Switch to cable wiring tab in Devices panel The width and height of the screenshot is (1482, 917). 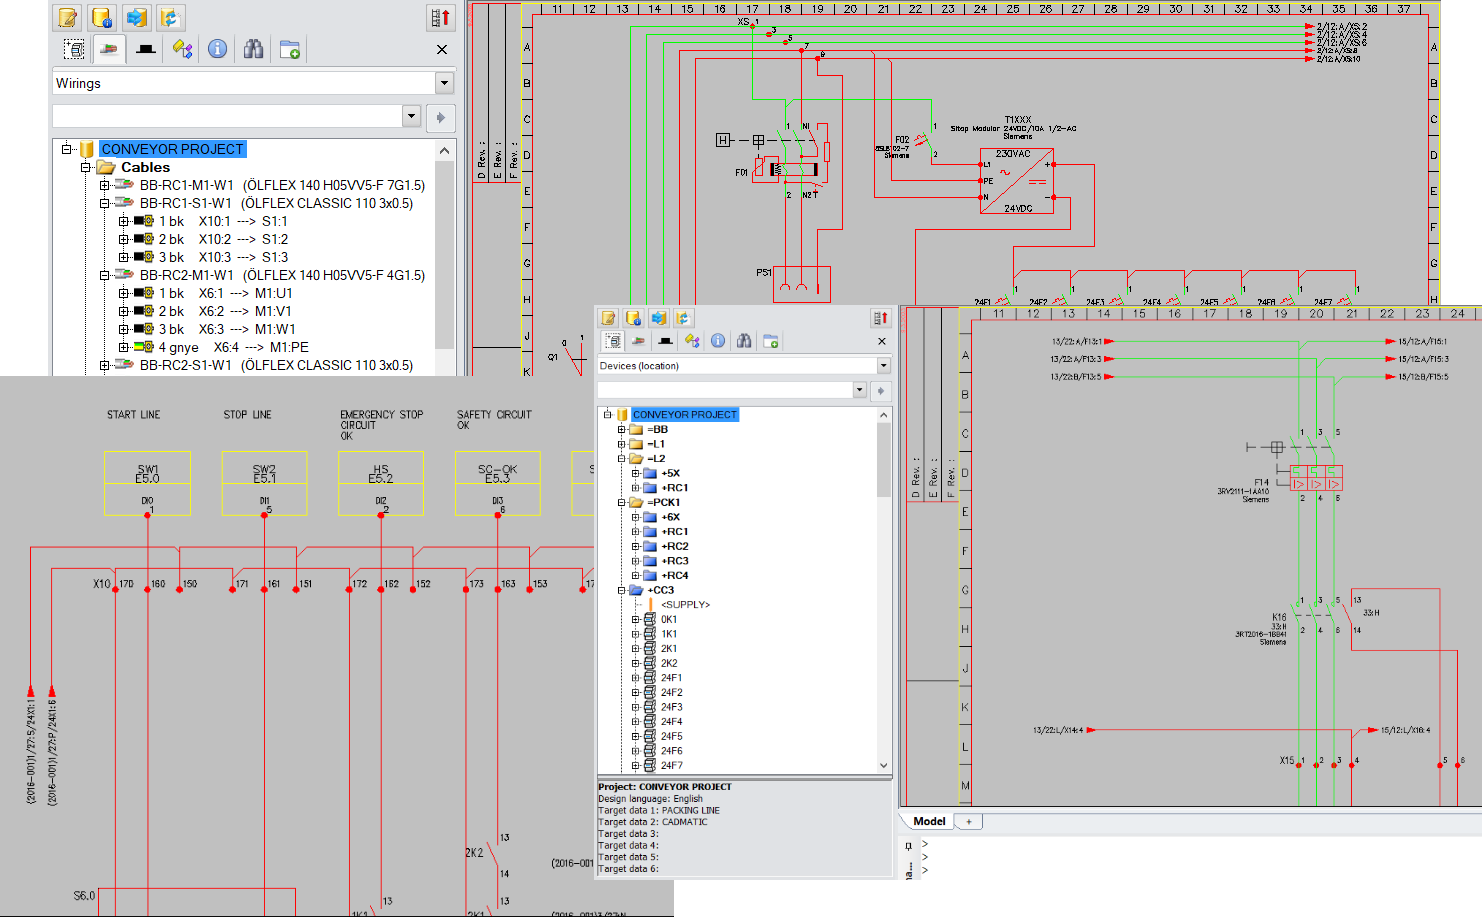click(638, 341)
